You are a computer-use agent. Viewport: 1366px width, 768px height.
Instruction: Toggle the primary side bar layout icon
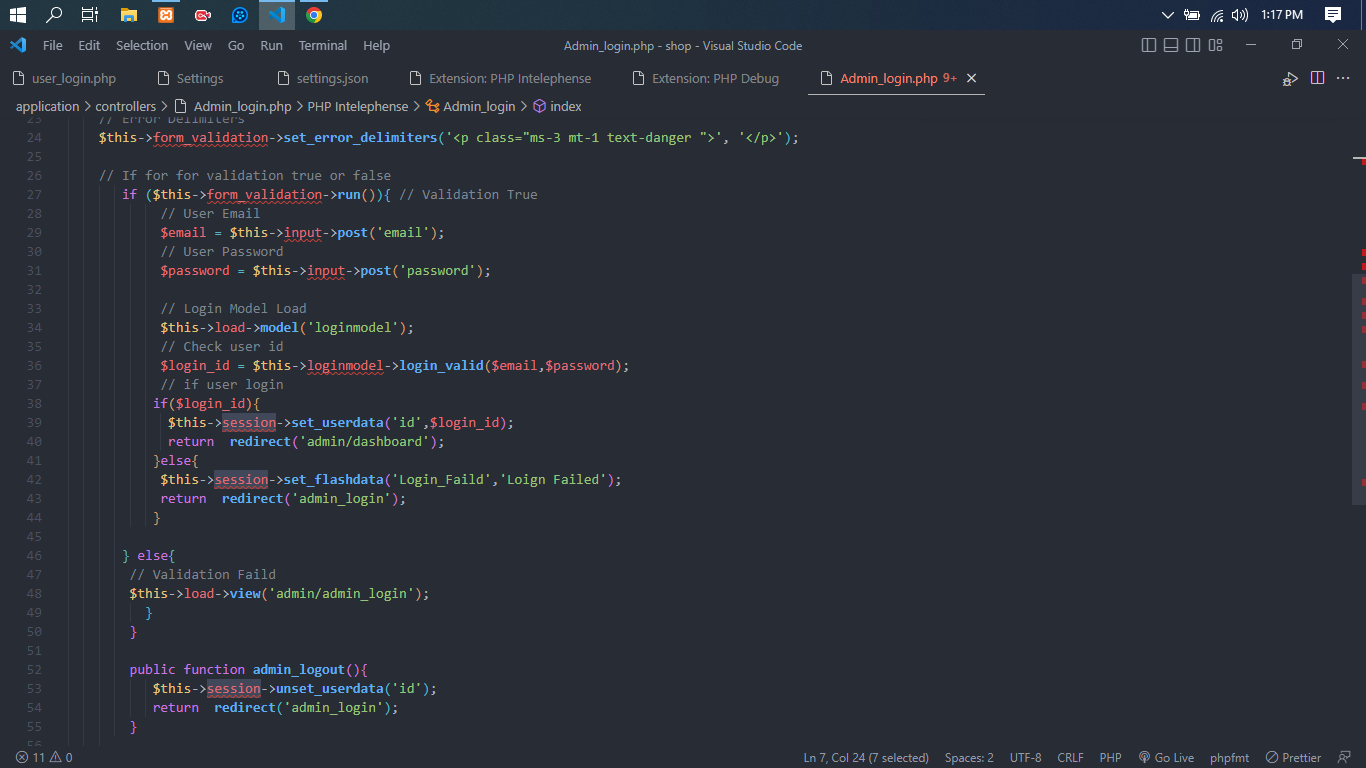tap(1148, 45)
